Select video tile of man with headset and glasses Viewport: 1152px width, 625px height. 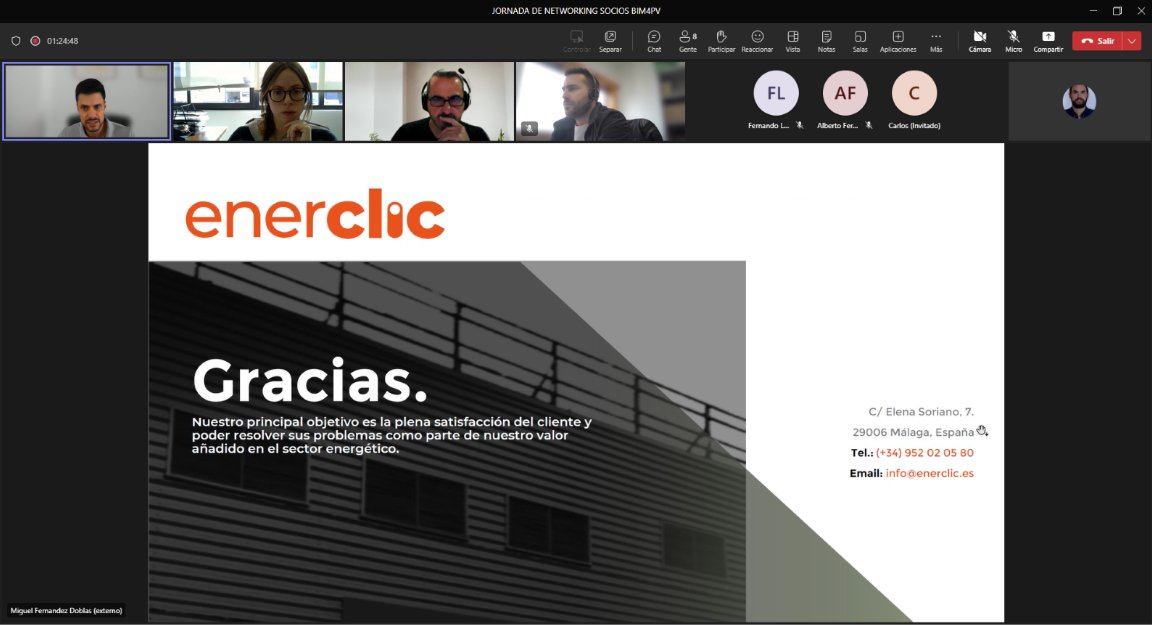(x=429, y=101)
